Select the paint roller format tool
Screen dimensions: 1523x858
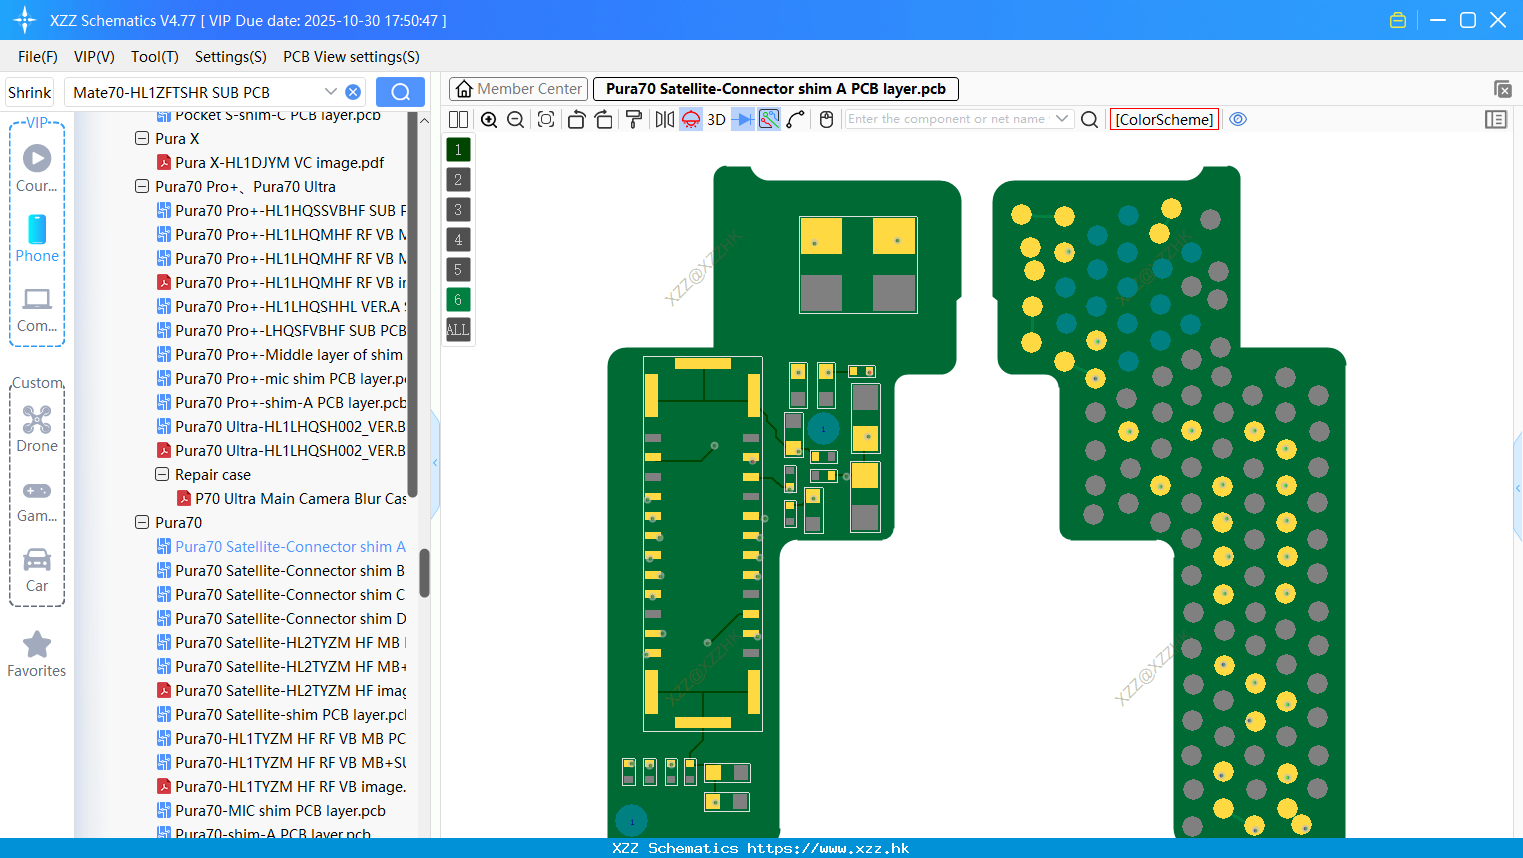pyautogui.click(x=634, y=119)
